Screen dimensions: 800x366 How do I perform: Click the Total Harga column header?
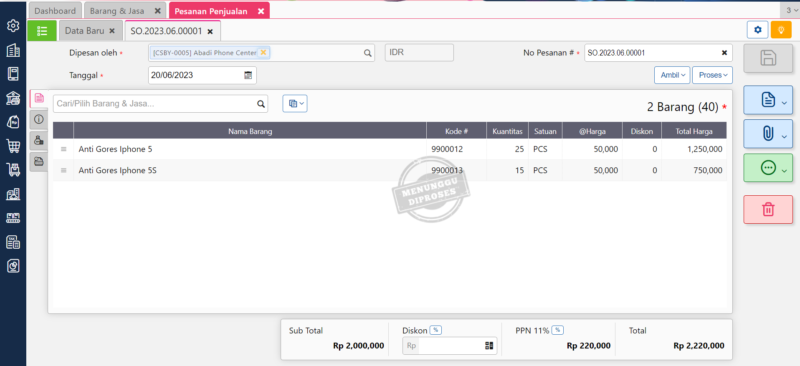click(694, 131)
